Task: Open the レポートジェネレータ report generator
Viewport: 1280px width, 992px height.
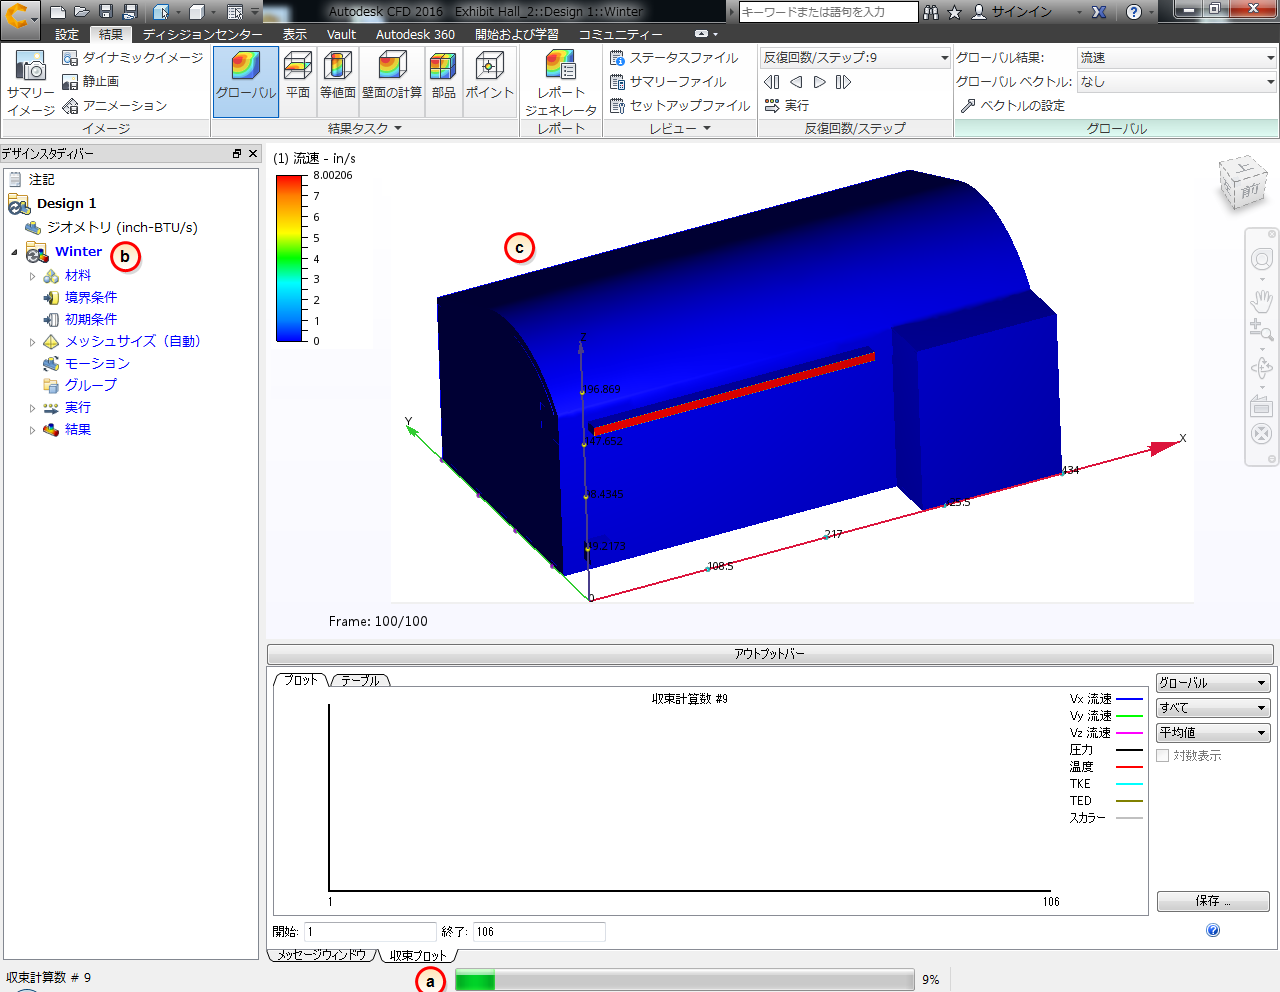Action: (x=561, y=82)
